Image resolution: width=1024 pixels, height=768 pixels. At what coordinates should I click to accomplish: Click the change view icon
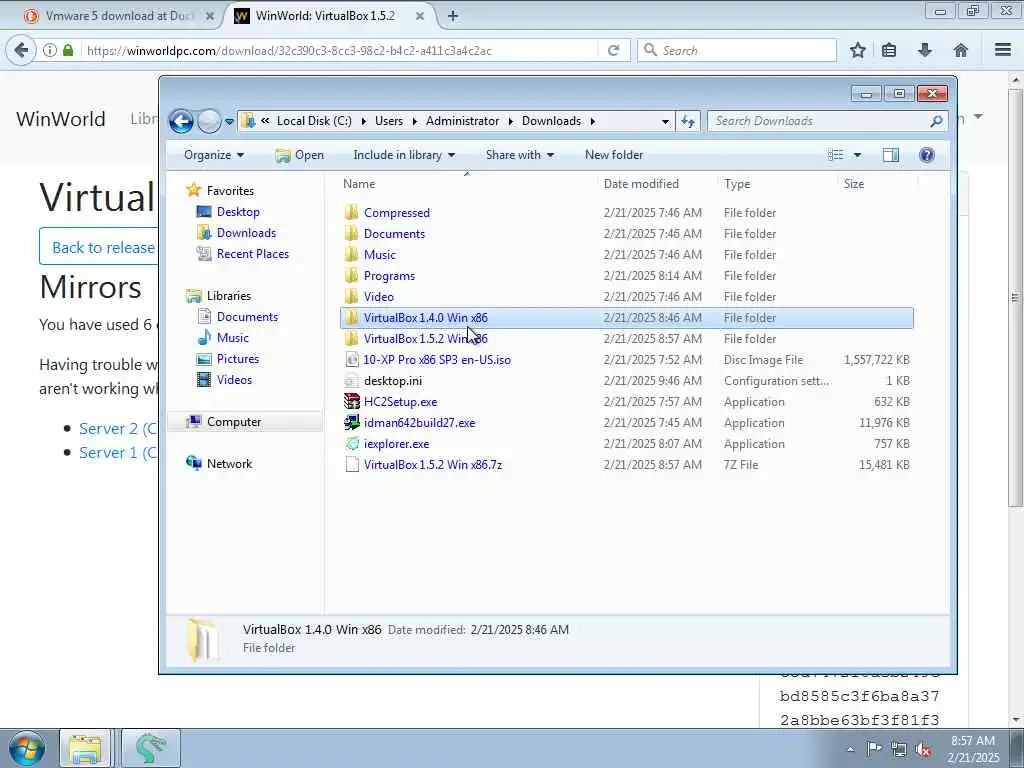coord(835,155)
